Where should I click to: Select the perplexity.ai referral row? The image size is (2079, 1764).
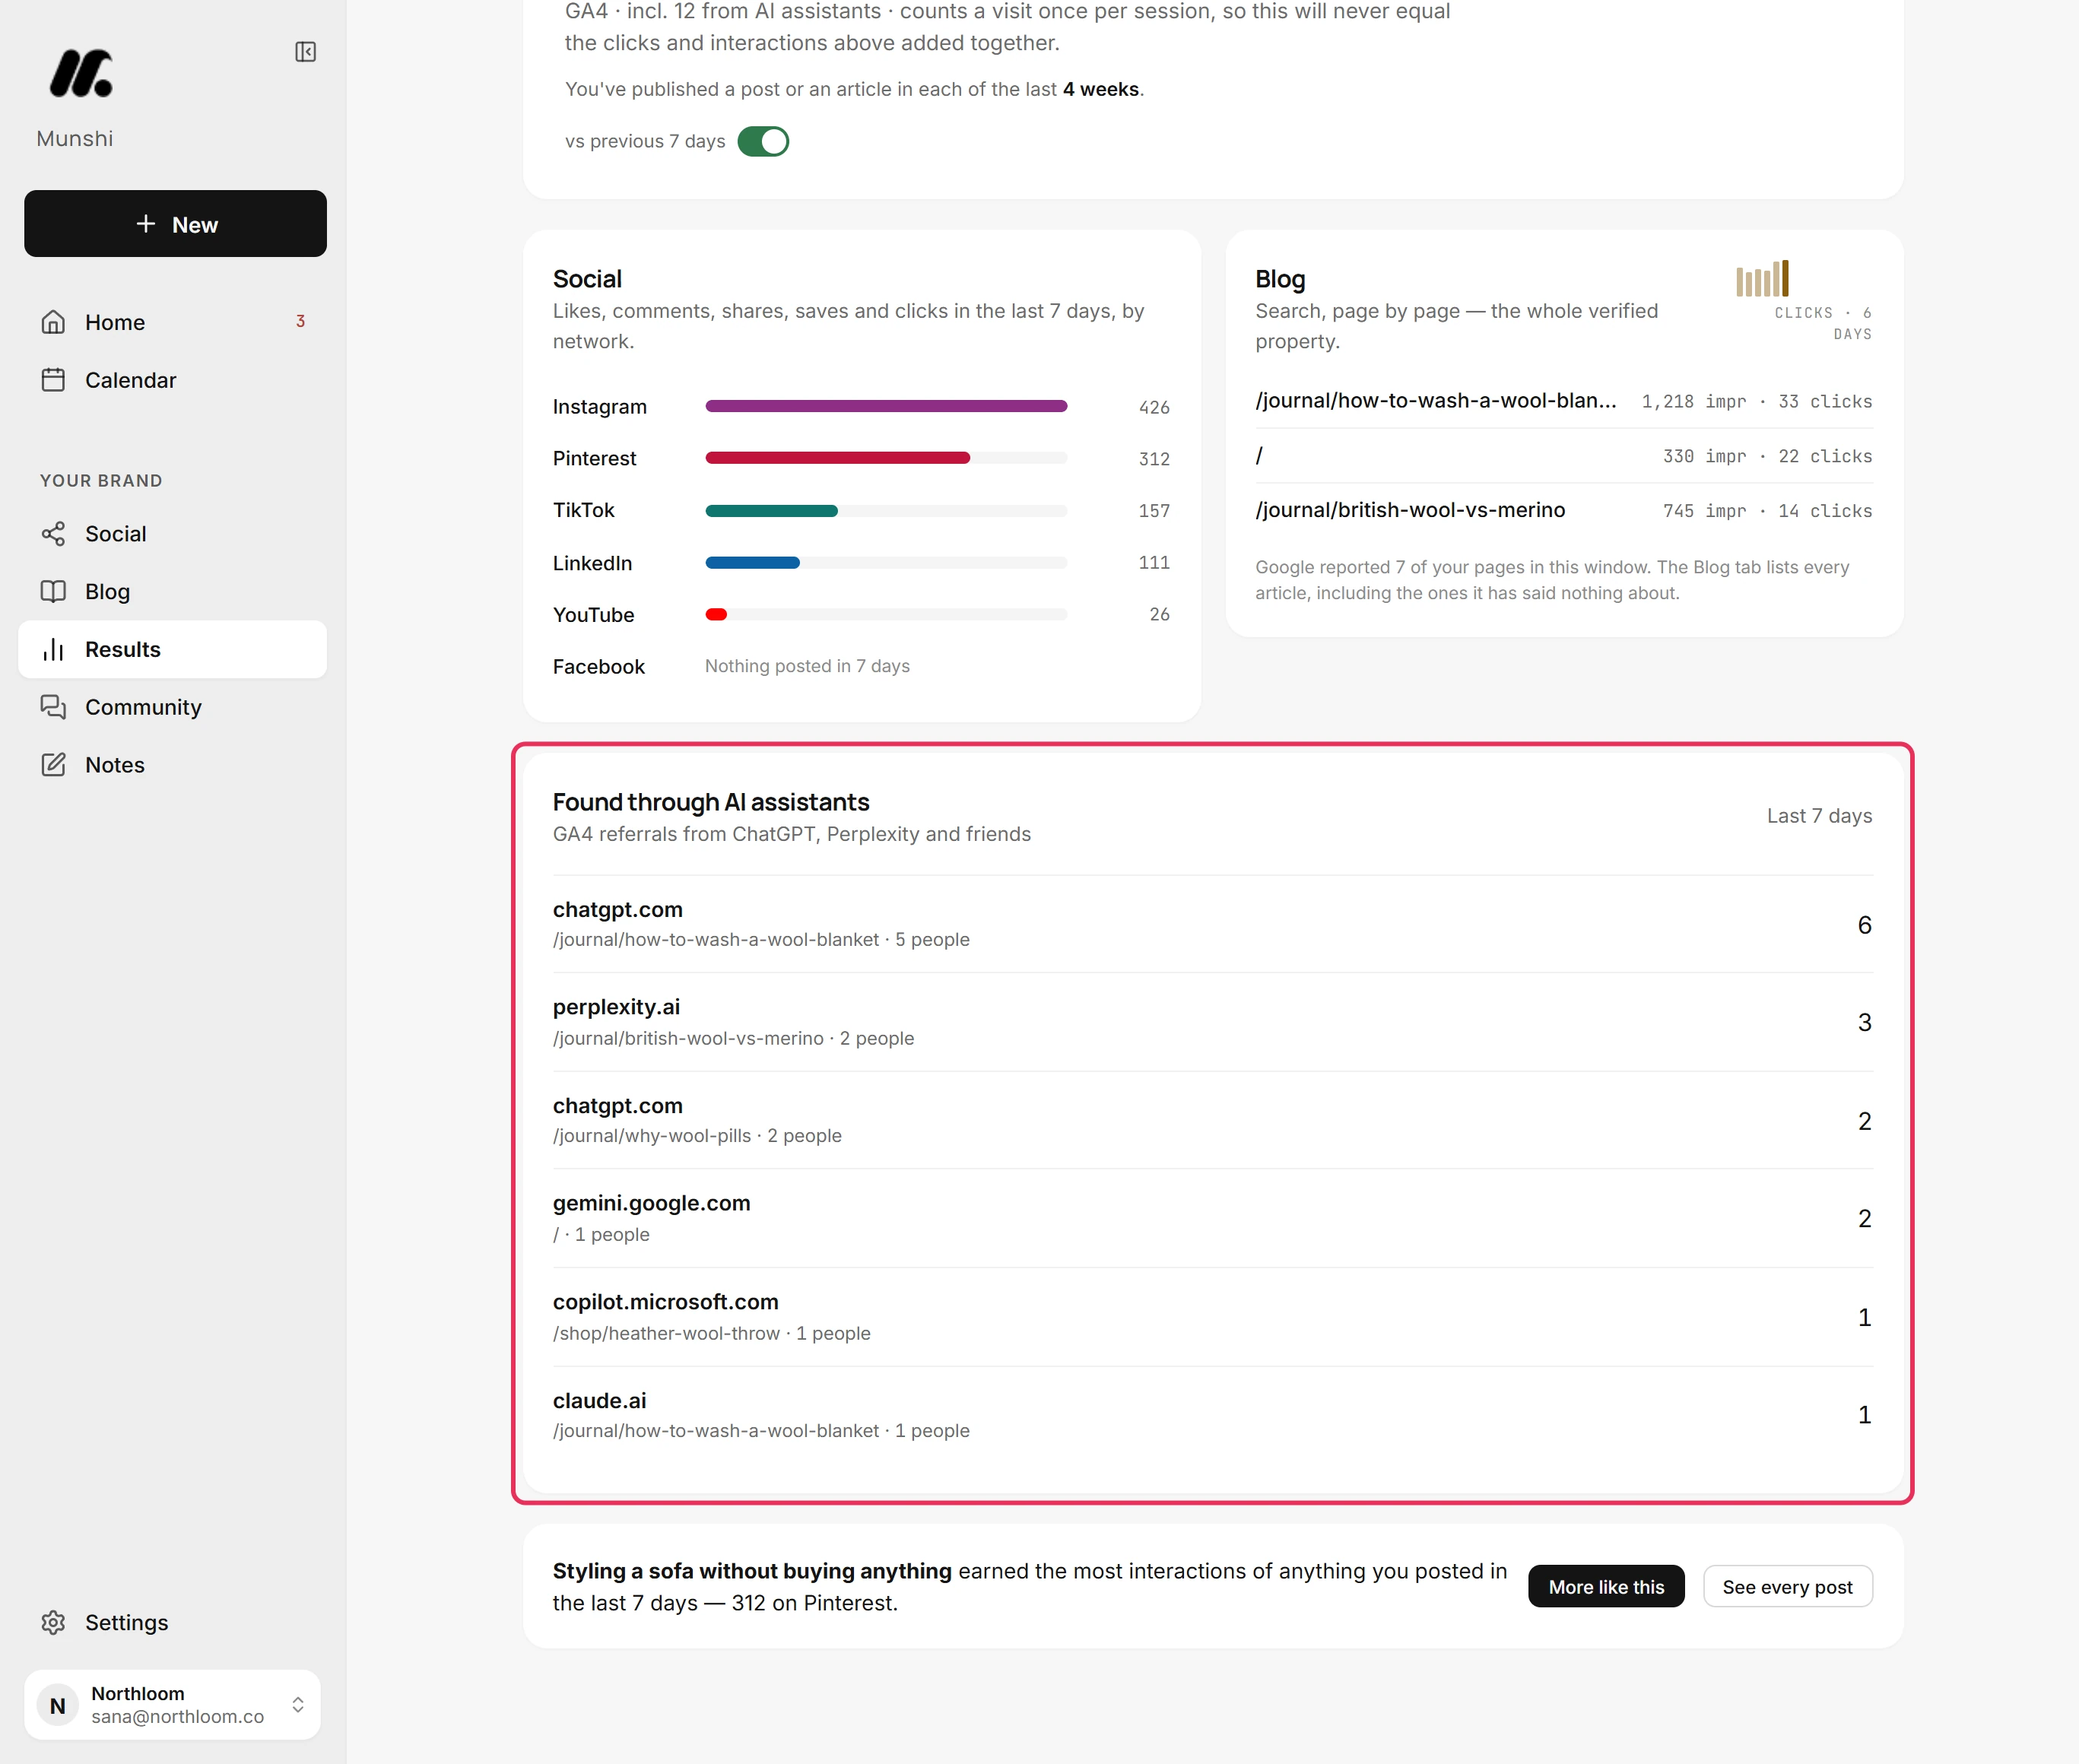[x=1212, y=1022]
